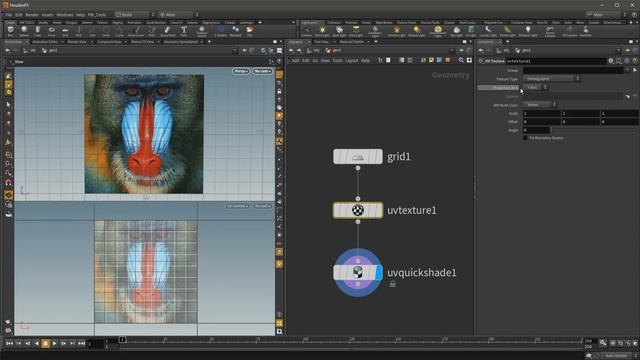Click the Auto Update button
The image size is (640, 360).
coord(616,356)
